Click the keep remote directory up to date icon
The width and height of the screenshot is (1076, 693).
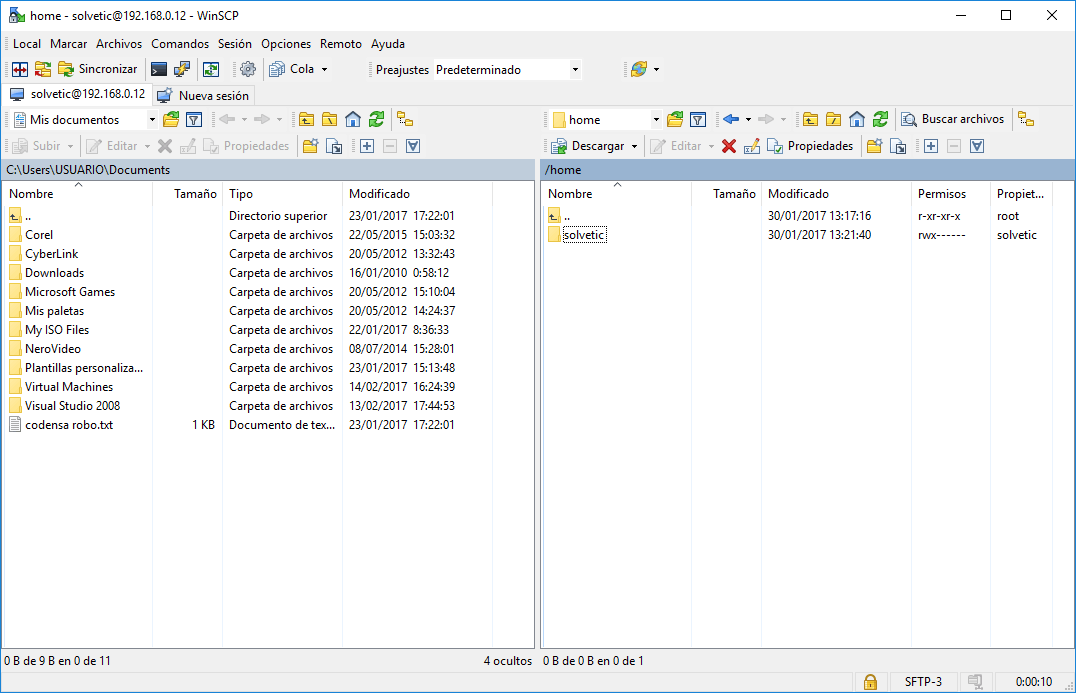pyautogui.click(x=211, y=69)
